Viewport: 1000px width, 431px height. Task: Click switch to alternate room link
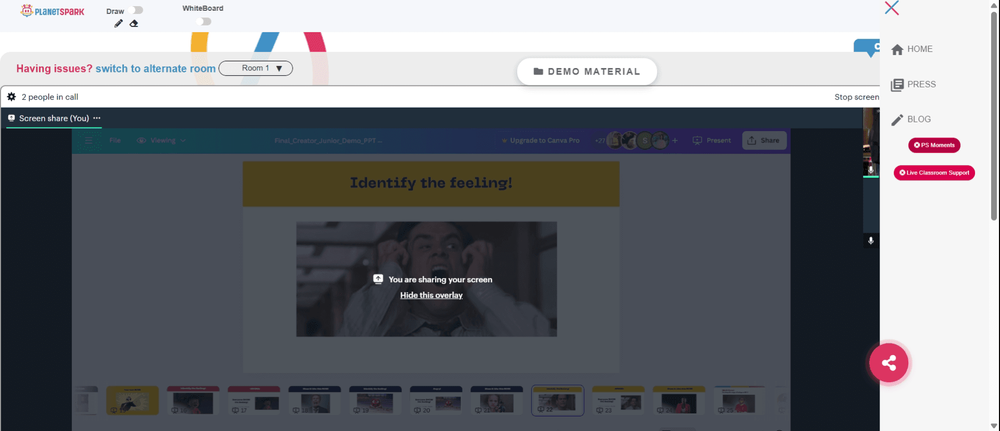tap(156, 68)
